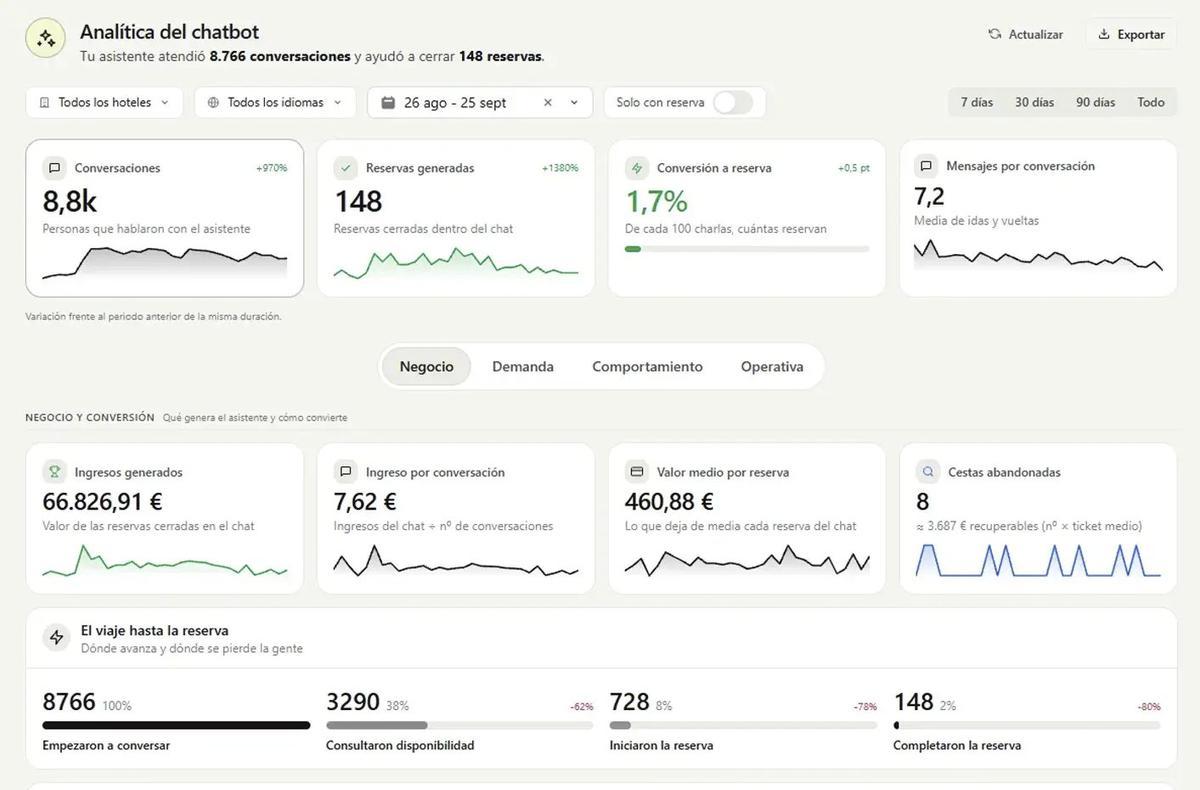This screenshot has height=790, width=1200.
Task: Click the Empezaron a conversar funnel bar
Action: [x=176, y=726]
